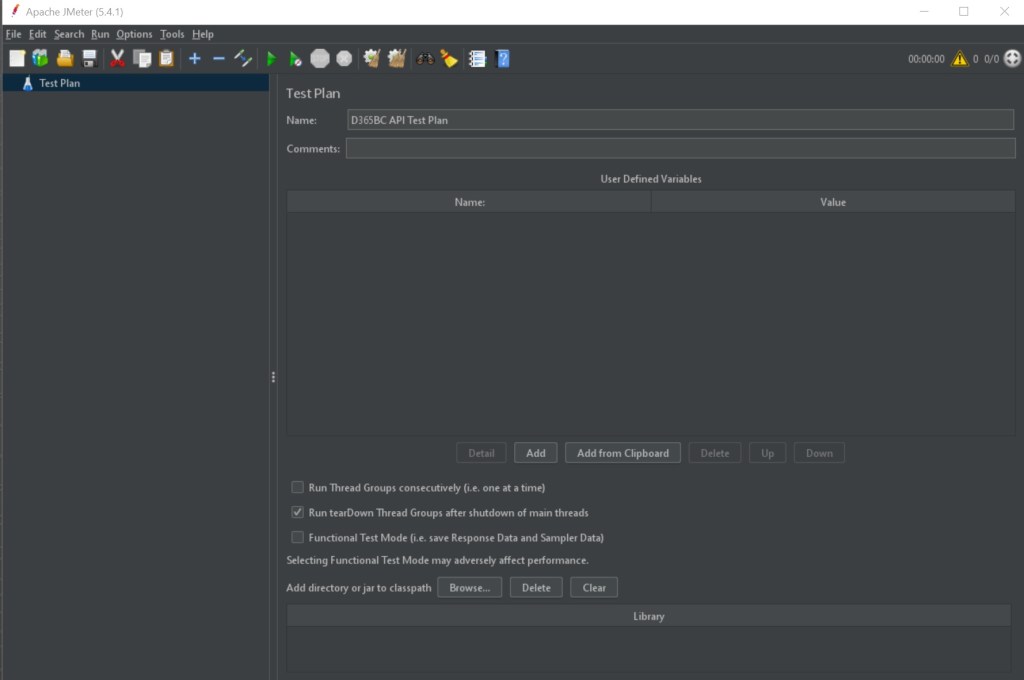Open the Templates icon in toolbar
The image size is (1024, 680).
point(40,59)
